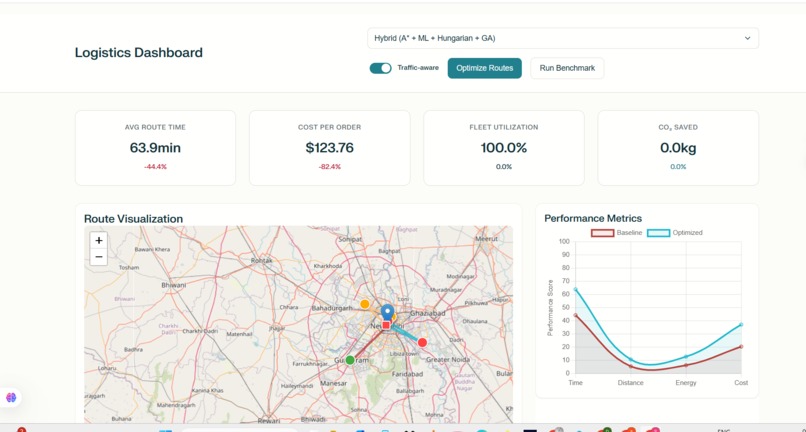Click the FLEET UTILIZATION card label
Viewport: 806px width, 432px height.
[504, 127]
